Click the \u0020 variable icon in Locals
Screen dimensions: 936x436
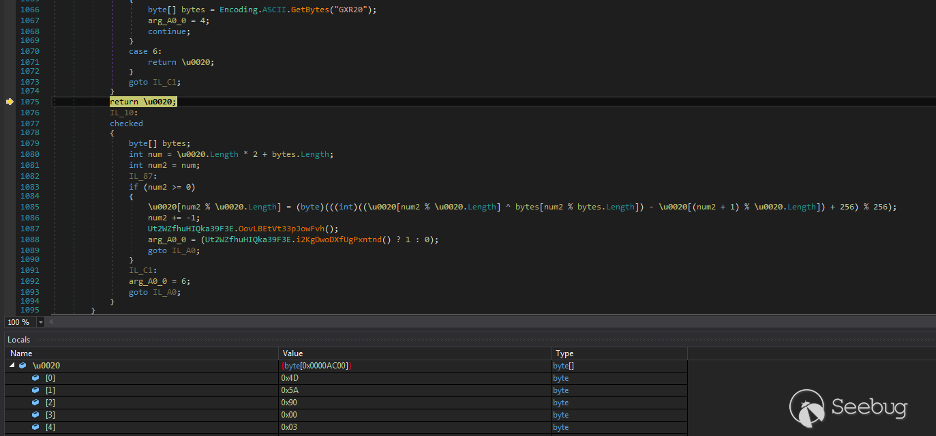click(x=23, y=366)
